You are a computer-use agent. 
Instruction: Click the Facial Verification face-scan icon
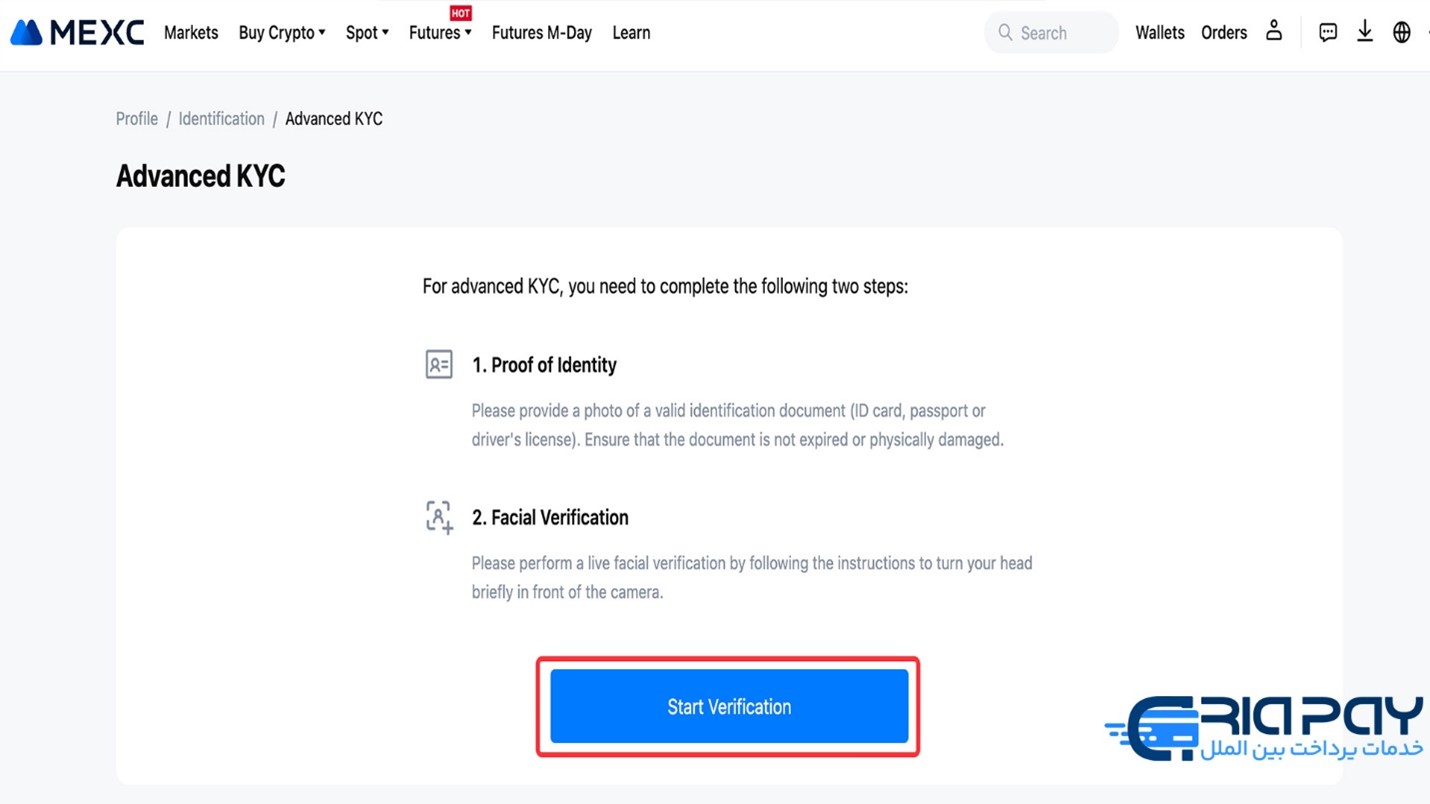click(x=439, y=517)
